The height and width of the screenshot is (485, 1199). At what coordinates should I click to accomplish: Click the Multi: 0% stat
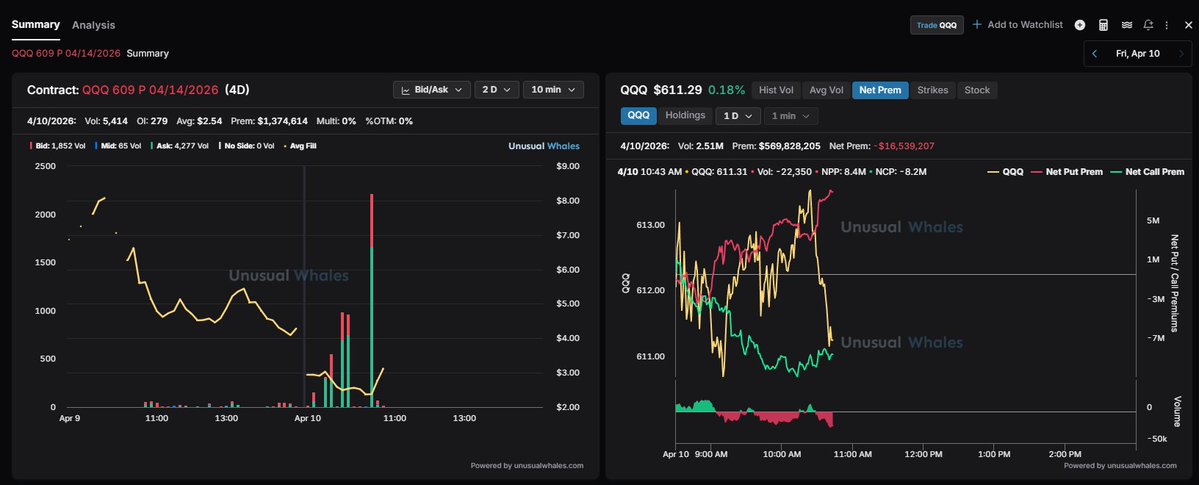[x=336, y=121]
